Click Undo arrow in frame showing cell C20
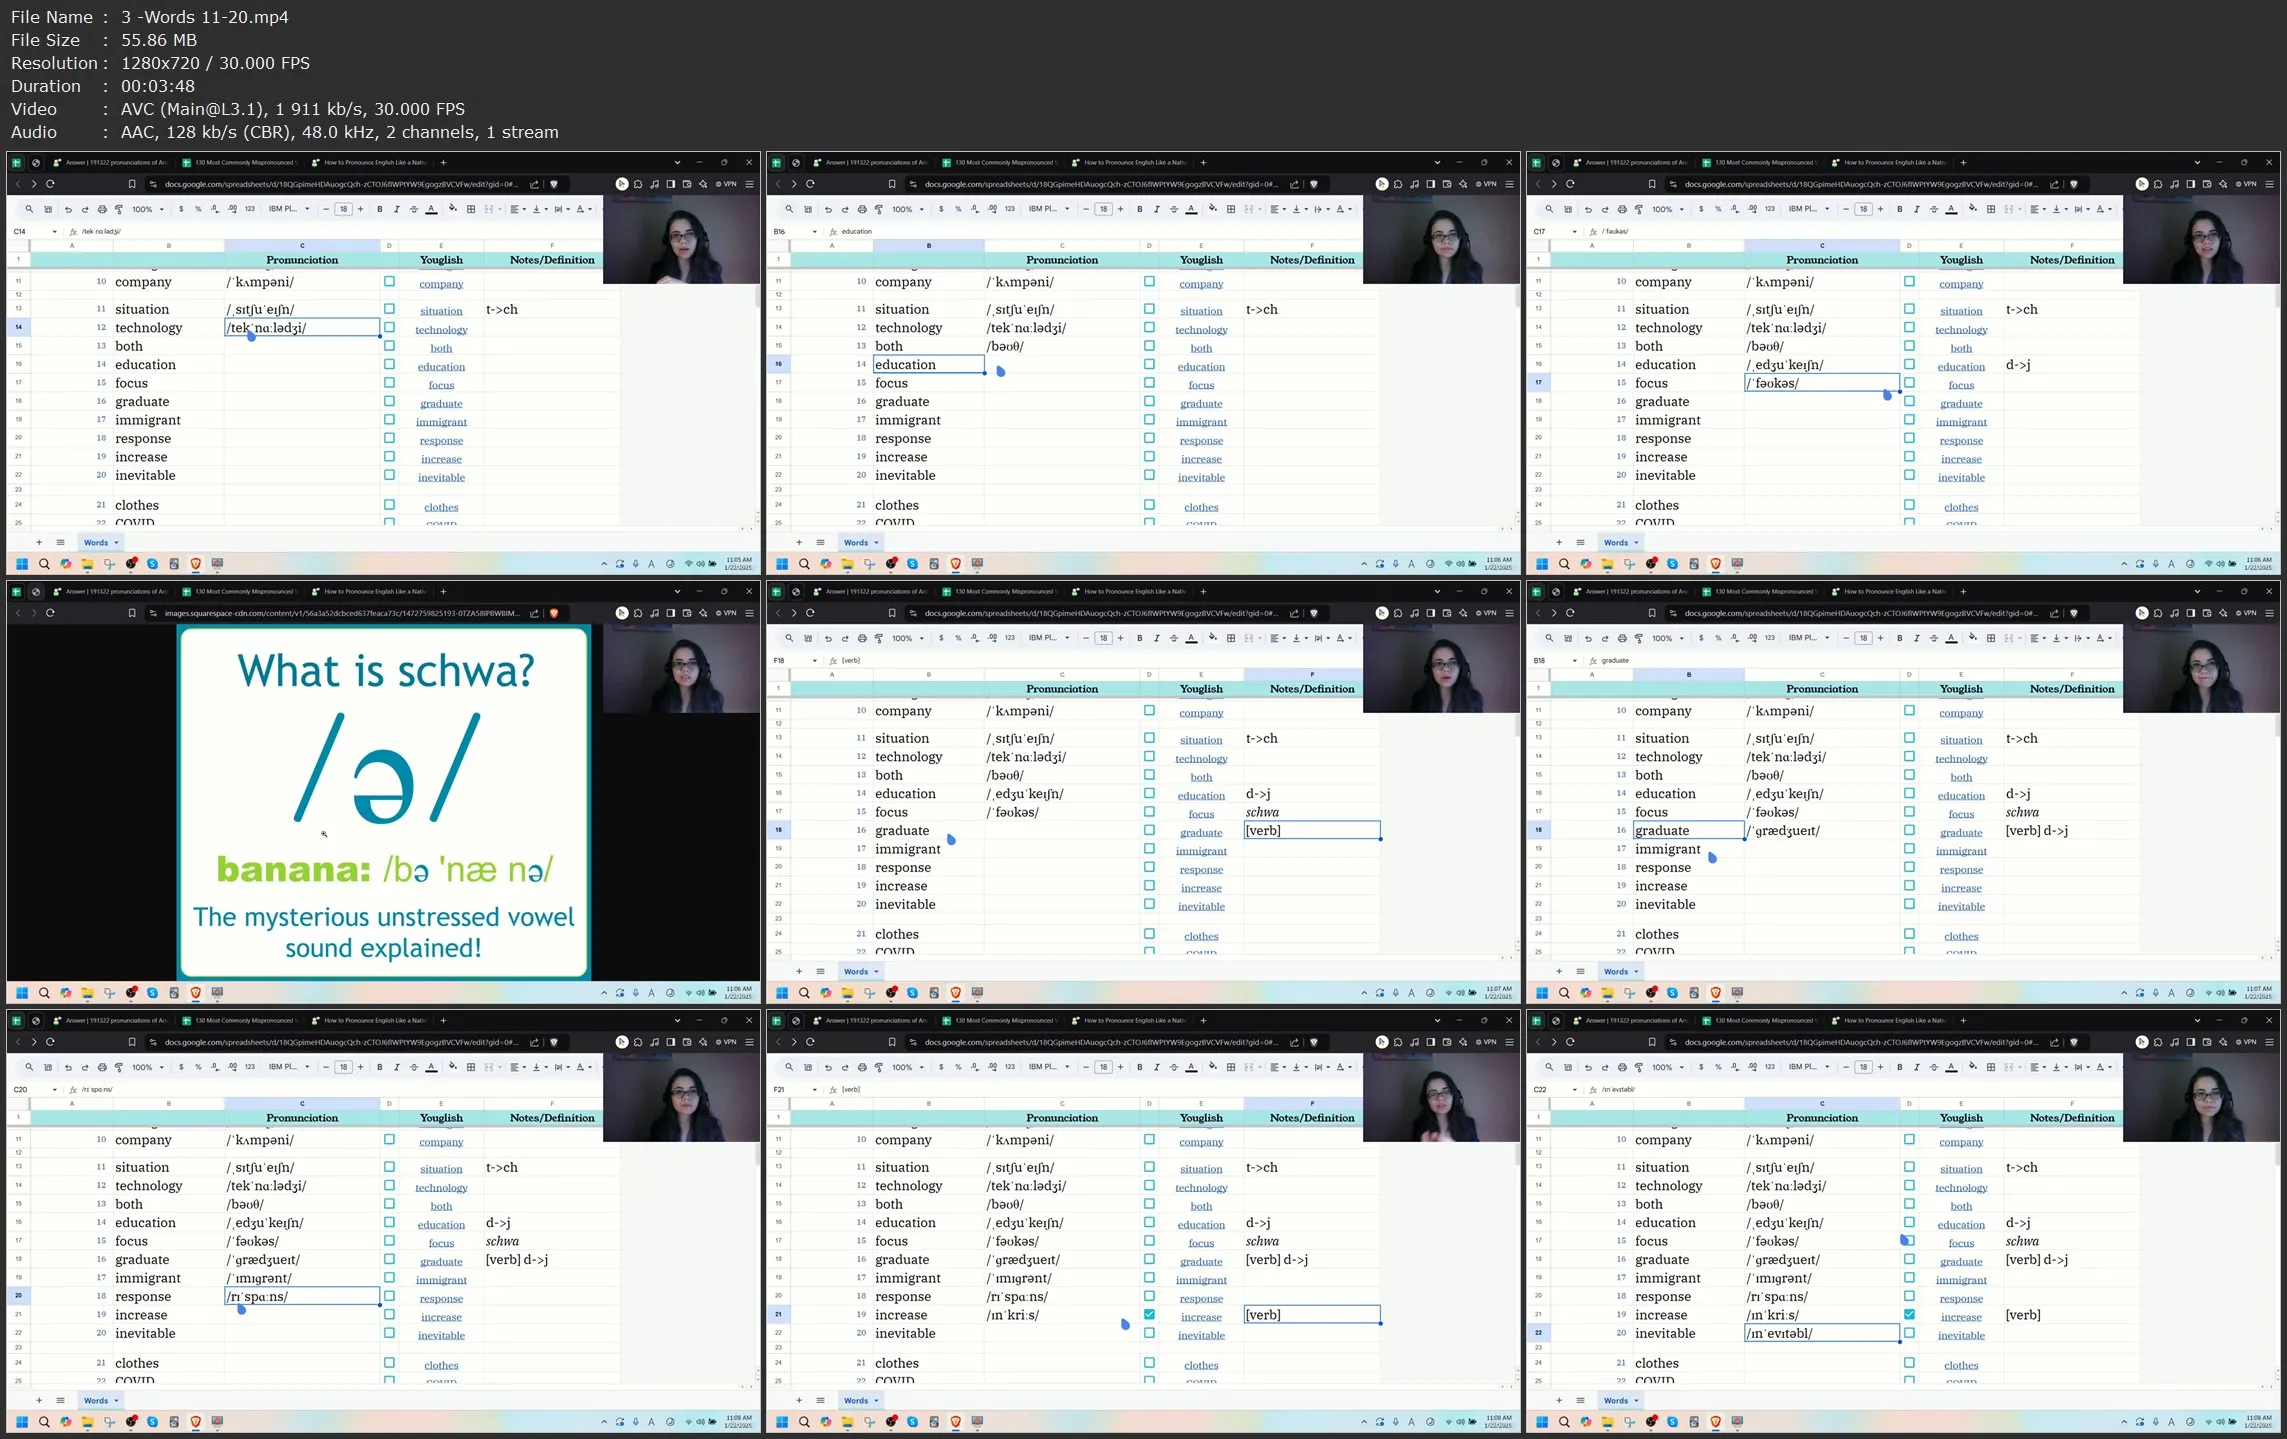This screenshot has width=2287, height=1439. point(68,1067)
